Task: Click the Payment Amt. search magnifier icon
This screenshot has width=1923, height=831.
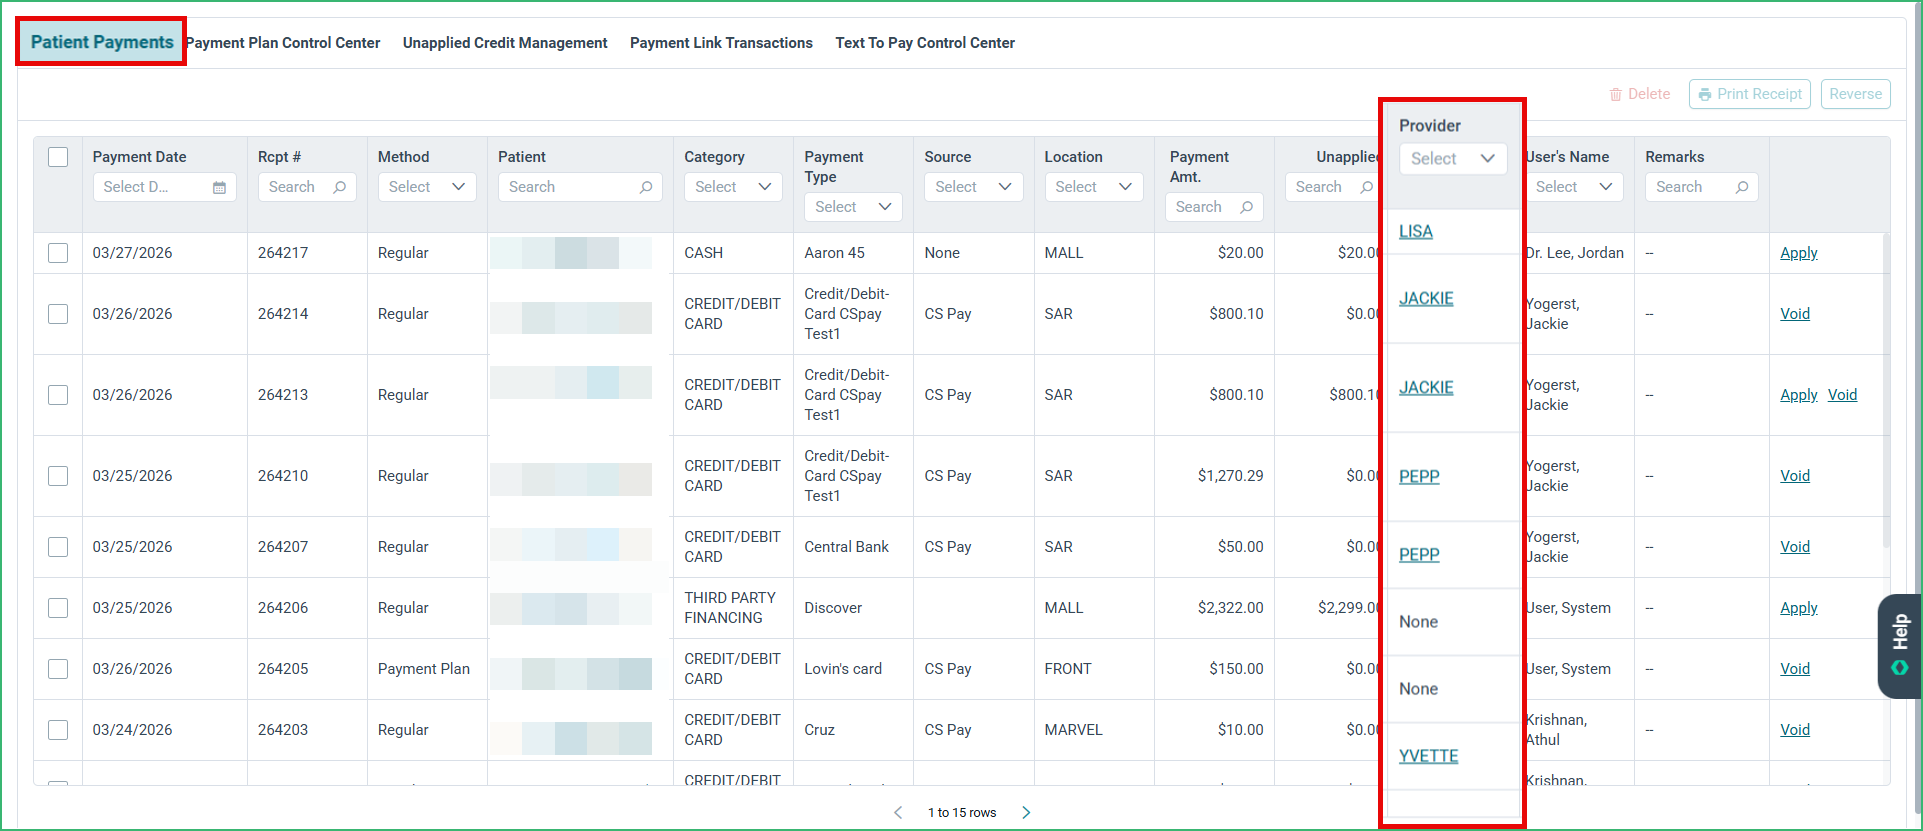Action: click(x=1246, y=207)
